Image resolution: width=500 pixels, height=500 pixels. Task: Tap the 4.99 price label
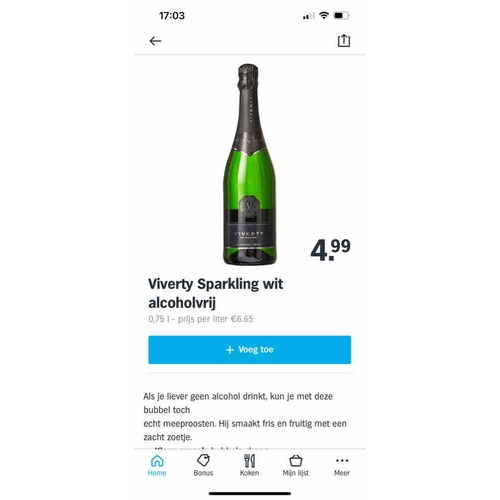tap(330, 250)
